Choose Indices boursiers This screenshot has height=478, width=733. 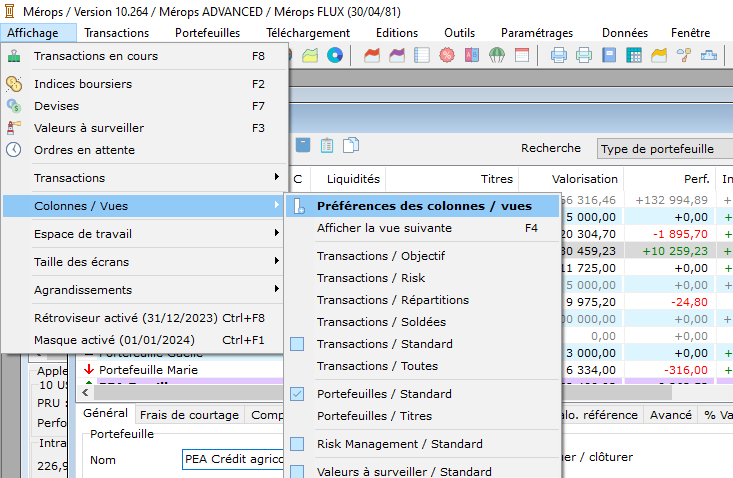(x=144, y=84)
